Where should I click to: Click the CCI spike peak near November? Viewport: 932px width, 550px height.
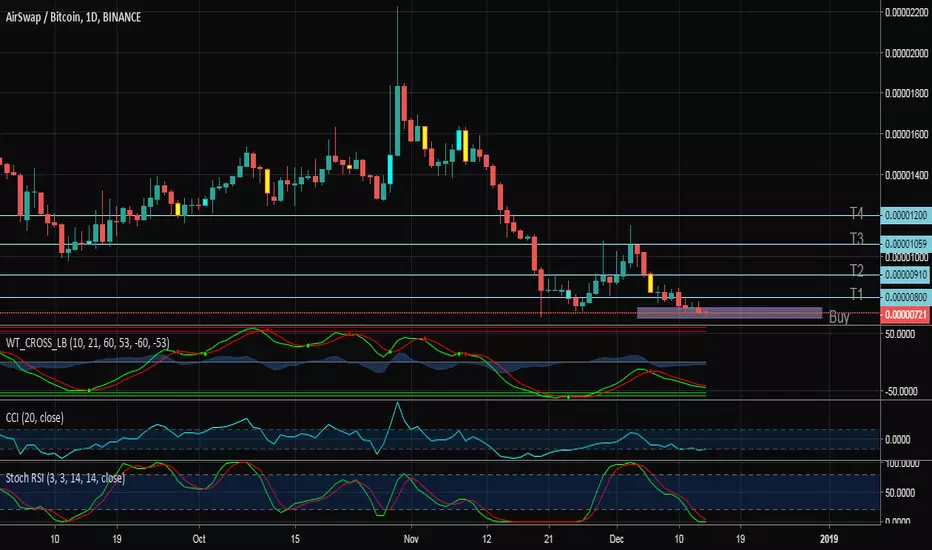click(x=398, y=404)
